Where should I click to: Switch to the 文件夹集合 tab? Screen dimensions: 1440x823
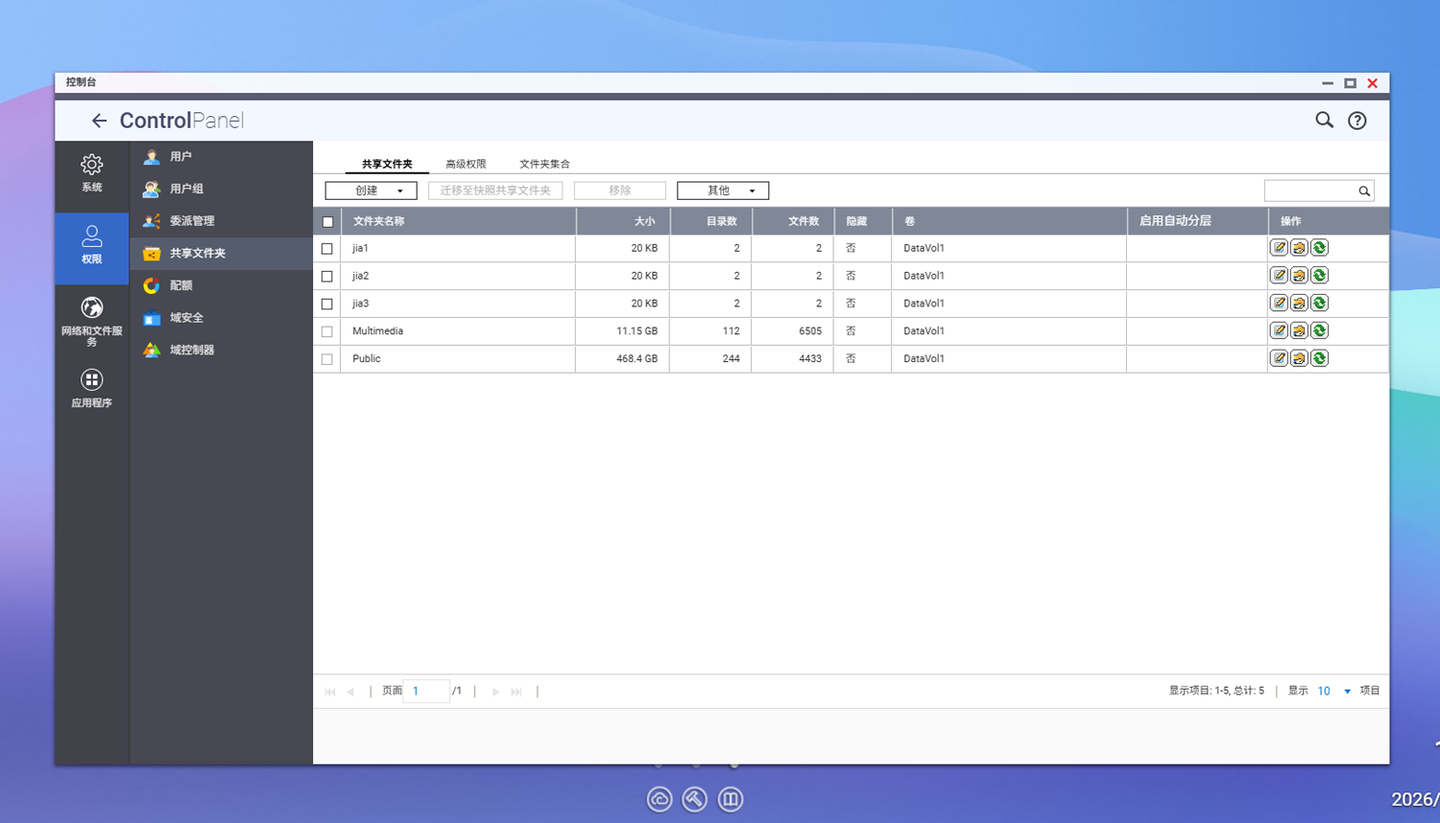point(545,164)
